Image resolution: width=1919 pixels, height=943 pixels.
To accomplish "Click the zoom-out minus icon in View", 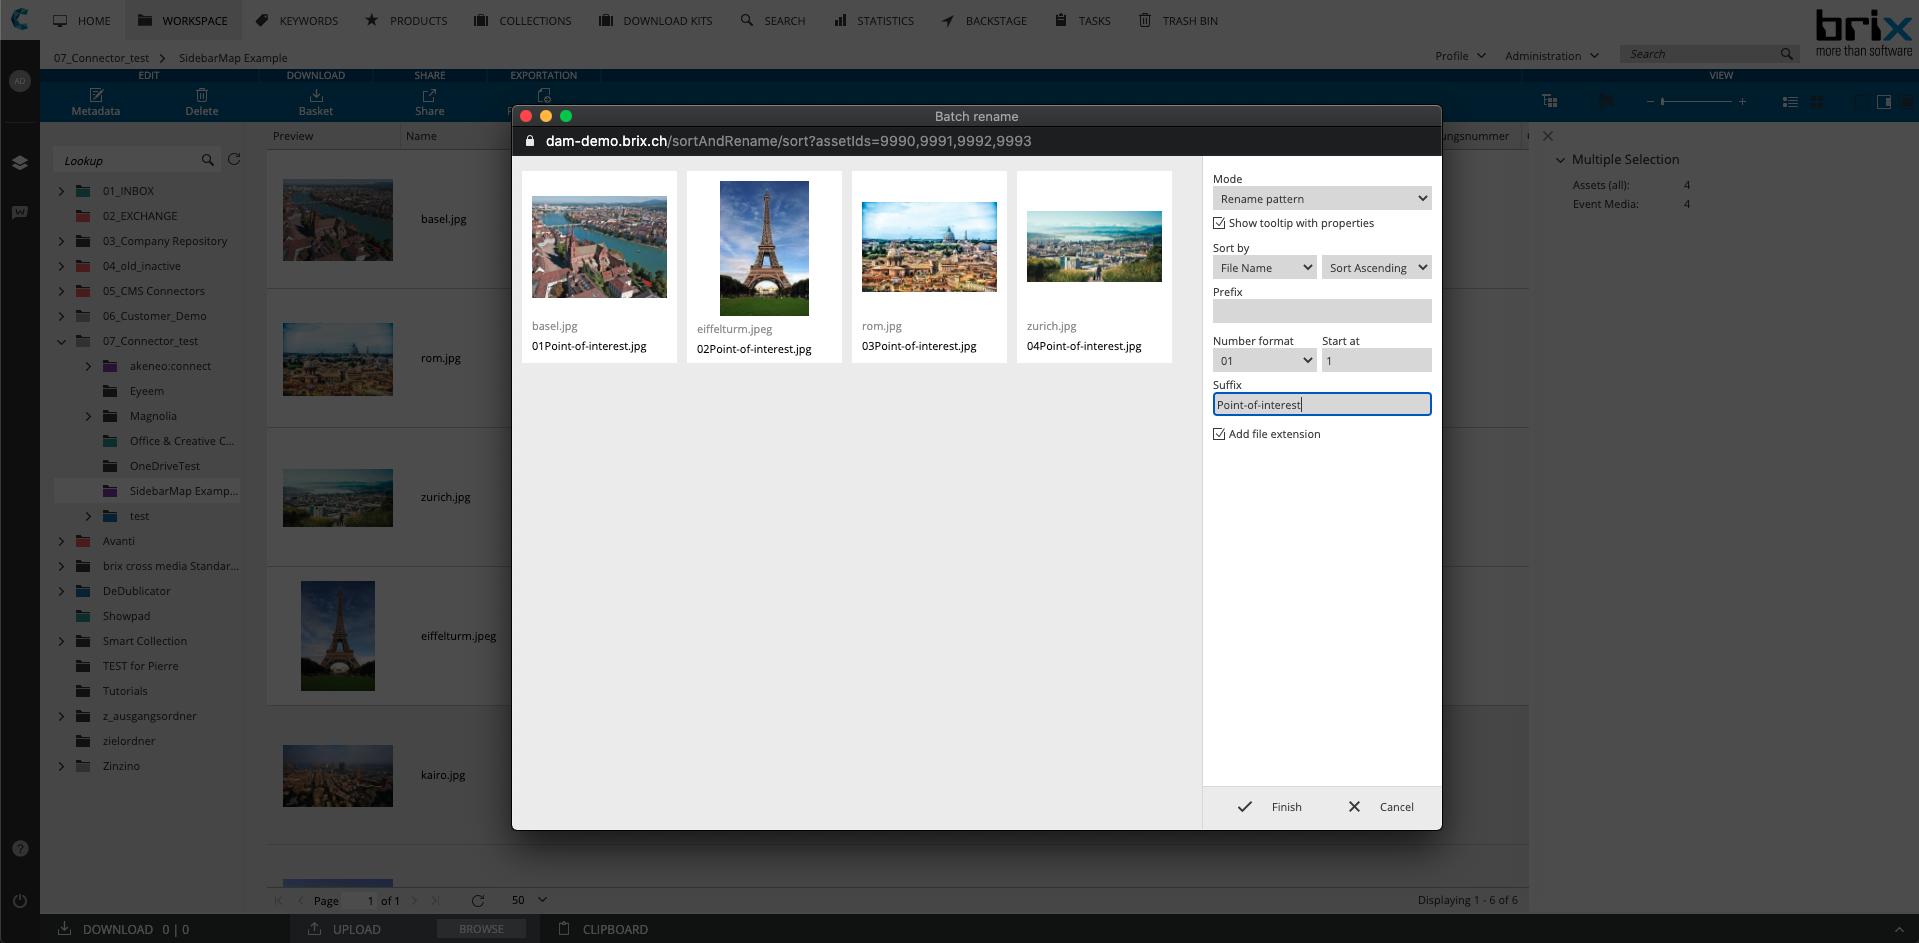I will 1650,102.
